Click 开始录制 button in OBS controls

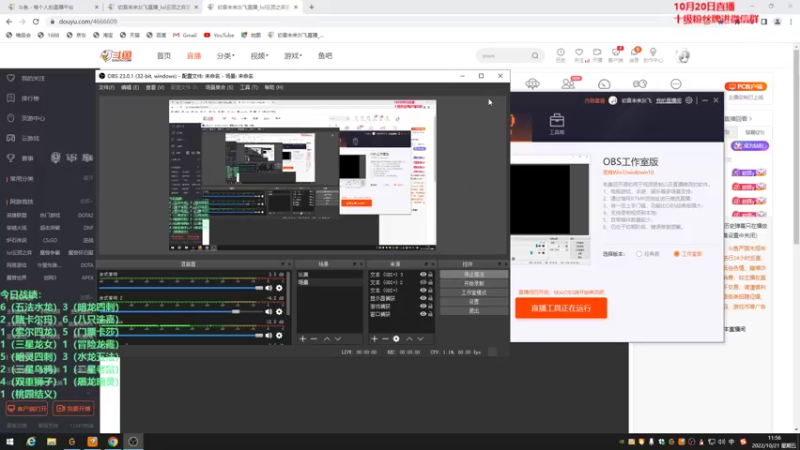click(474, 284)
